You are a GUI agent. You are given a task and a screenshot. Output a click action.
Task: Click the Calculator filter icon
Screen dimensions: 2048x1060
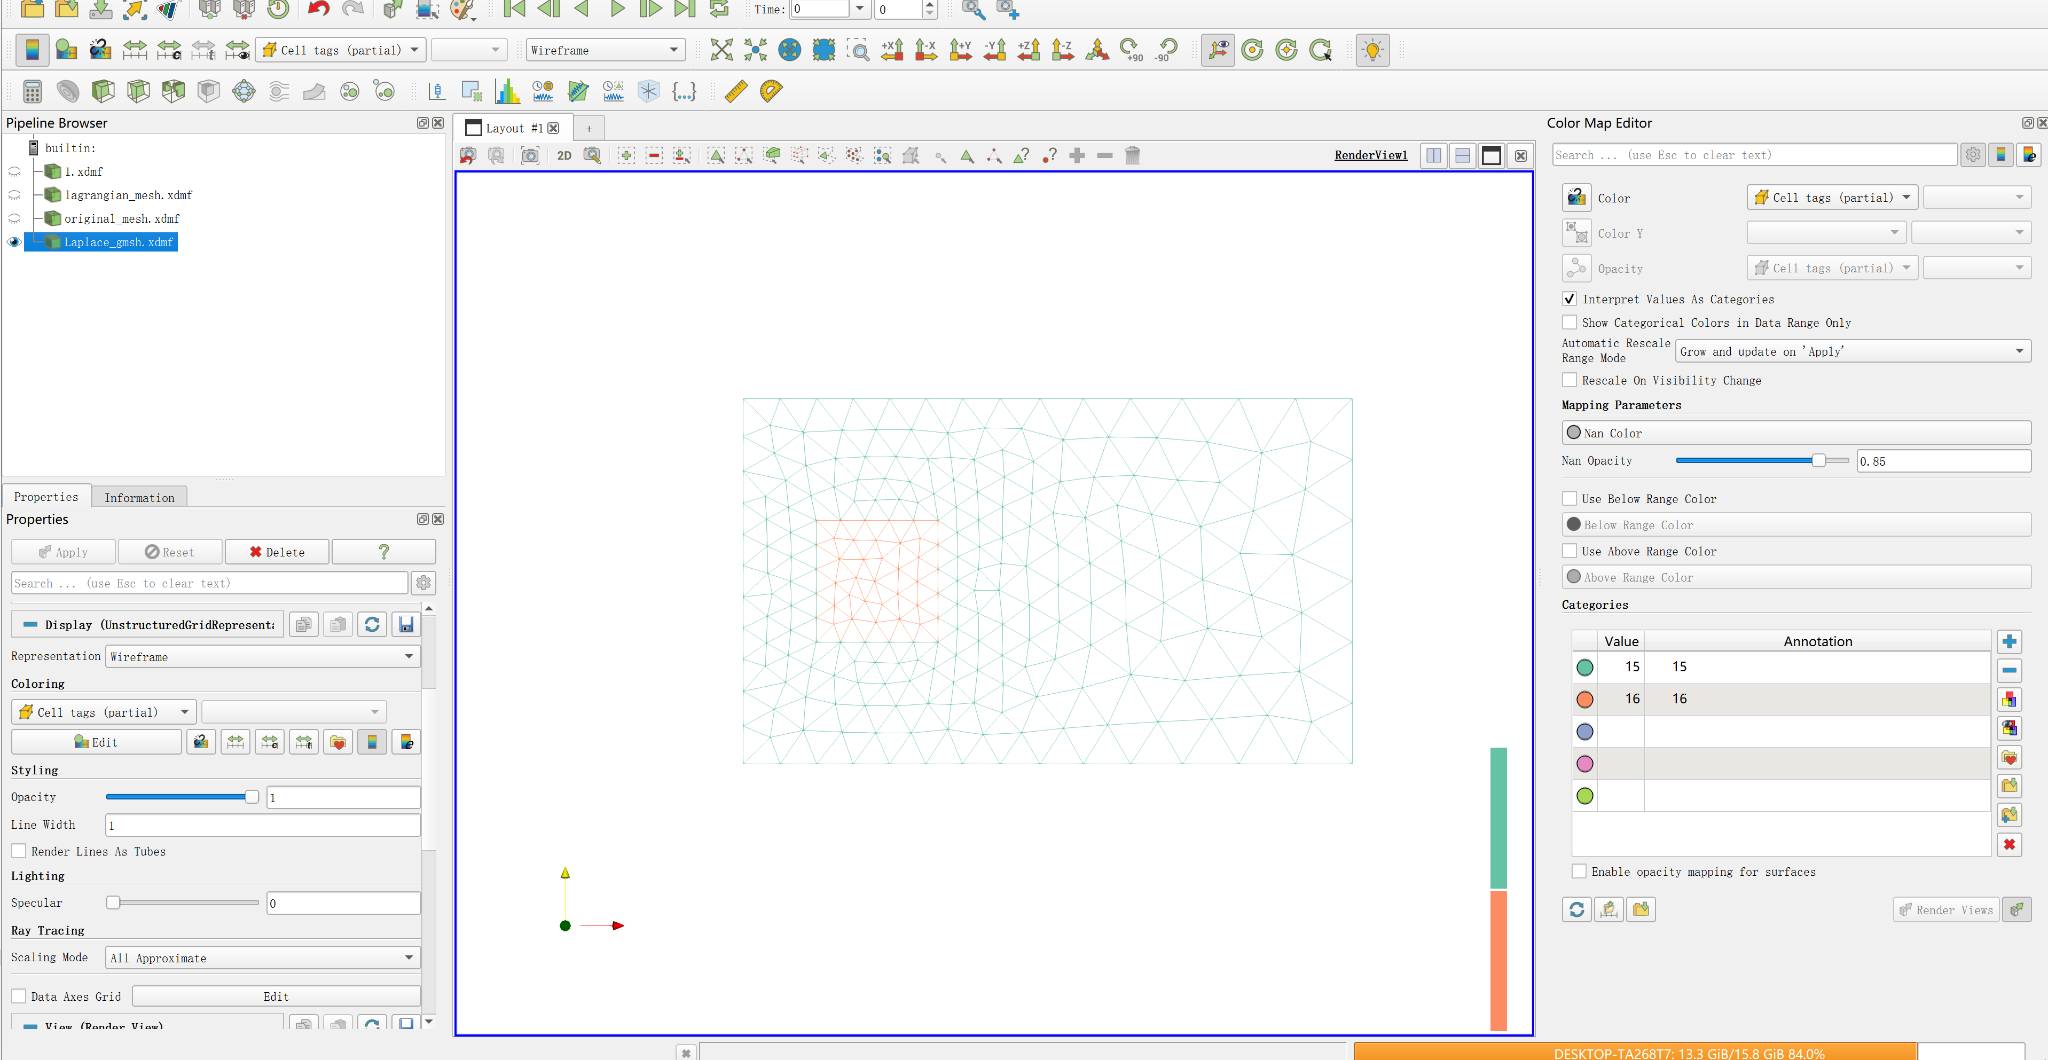tap(32, 92)
